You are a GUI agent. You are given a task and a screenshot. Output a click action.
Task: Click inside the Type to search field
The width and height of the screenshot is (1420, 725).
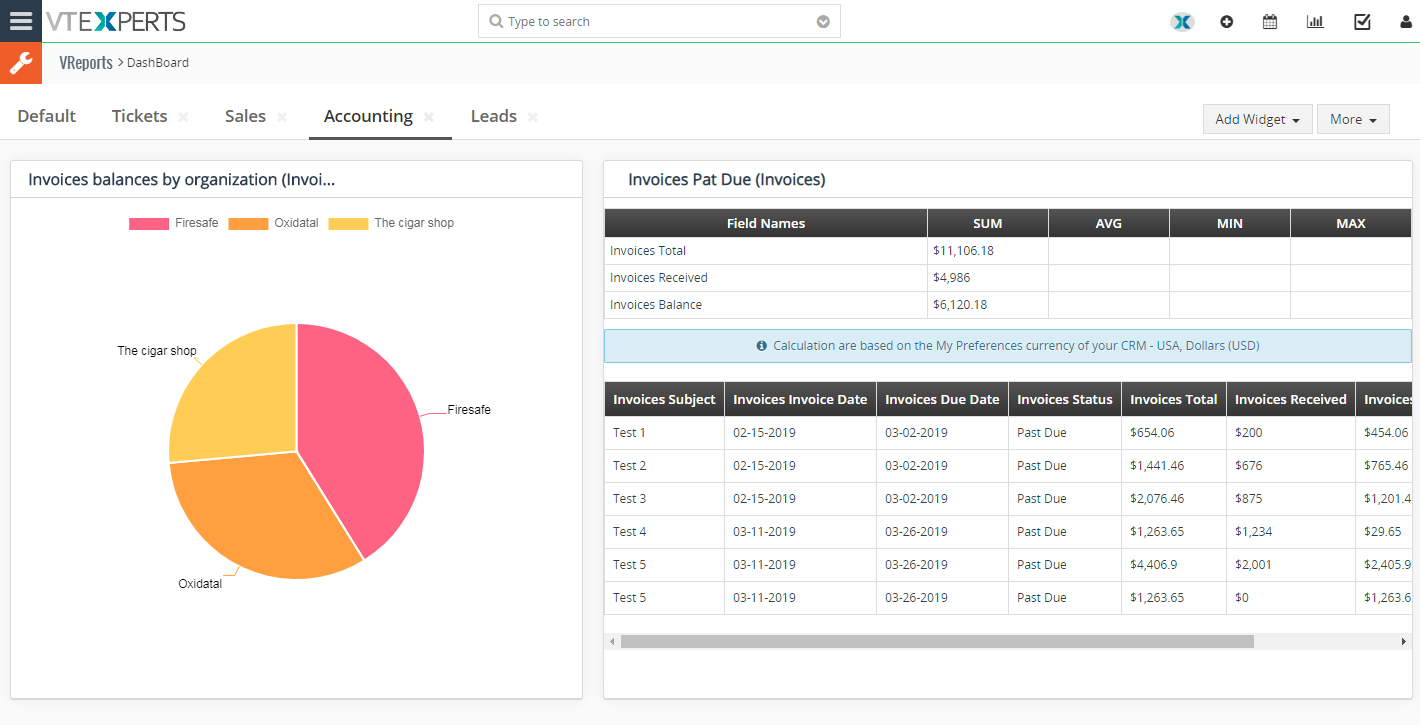[x=600, y=20]
